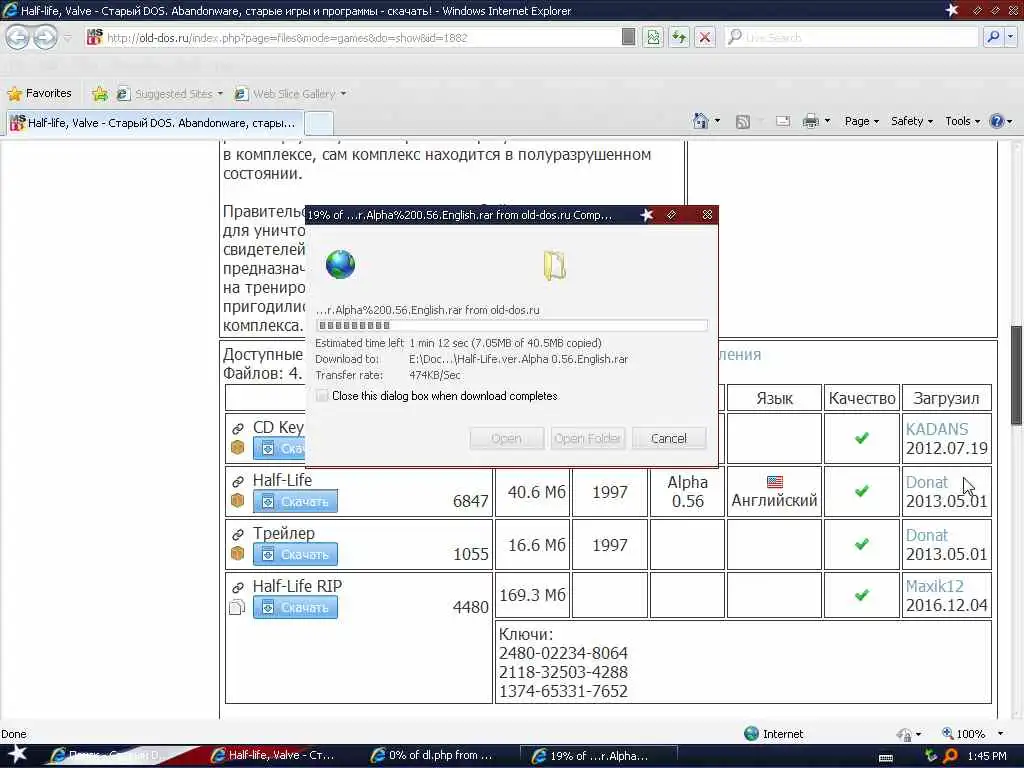
Task: Click the orange search icon in system tray
Action: click(x=950, y=756)
